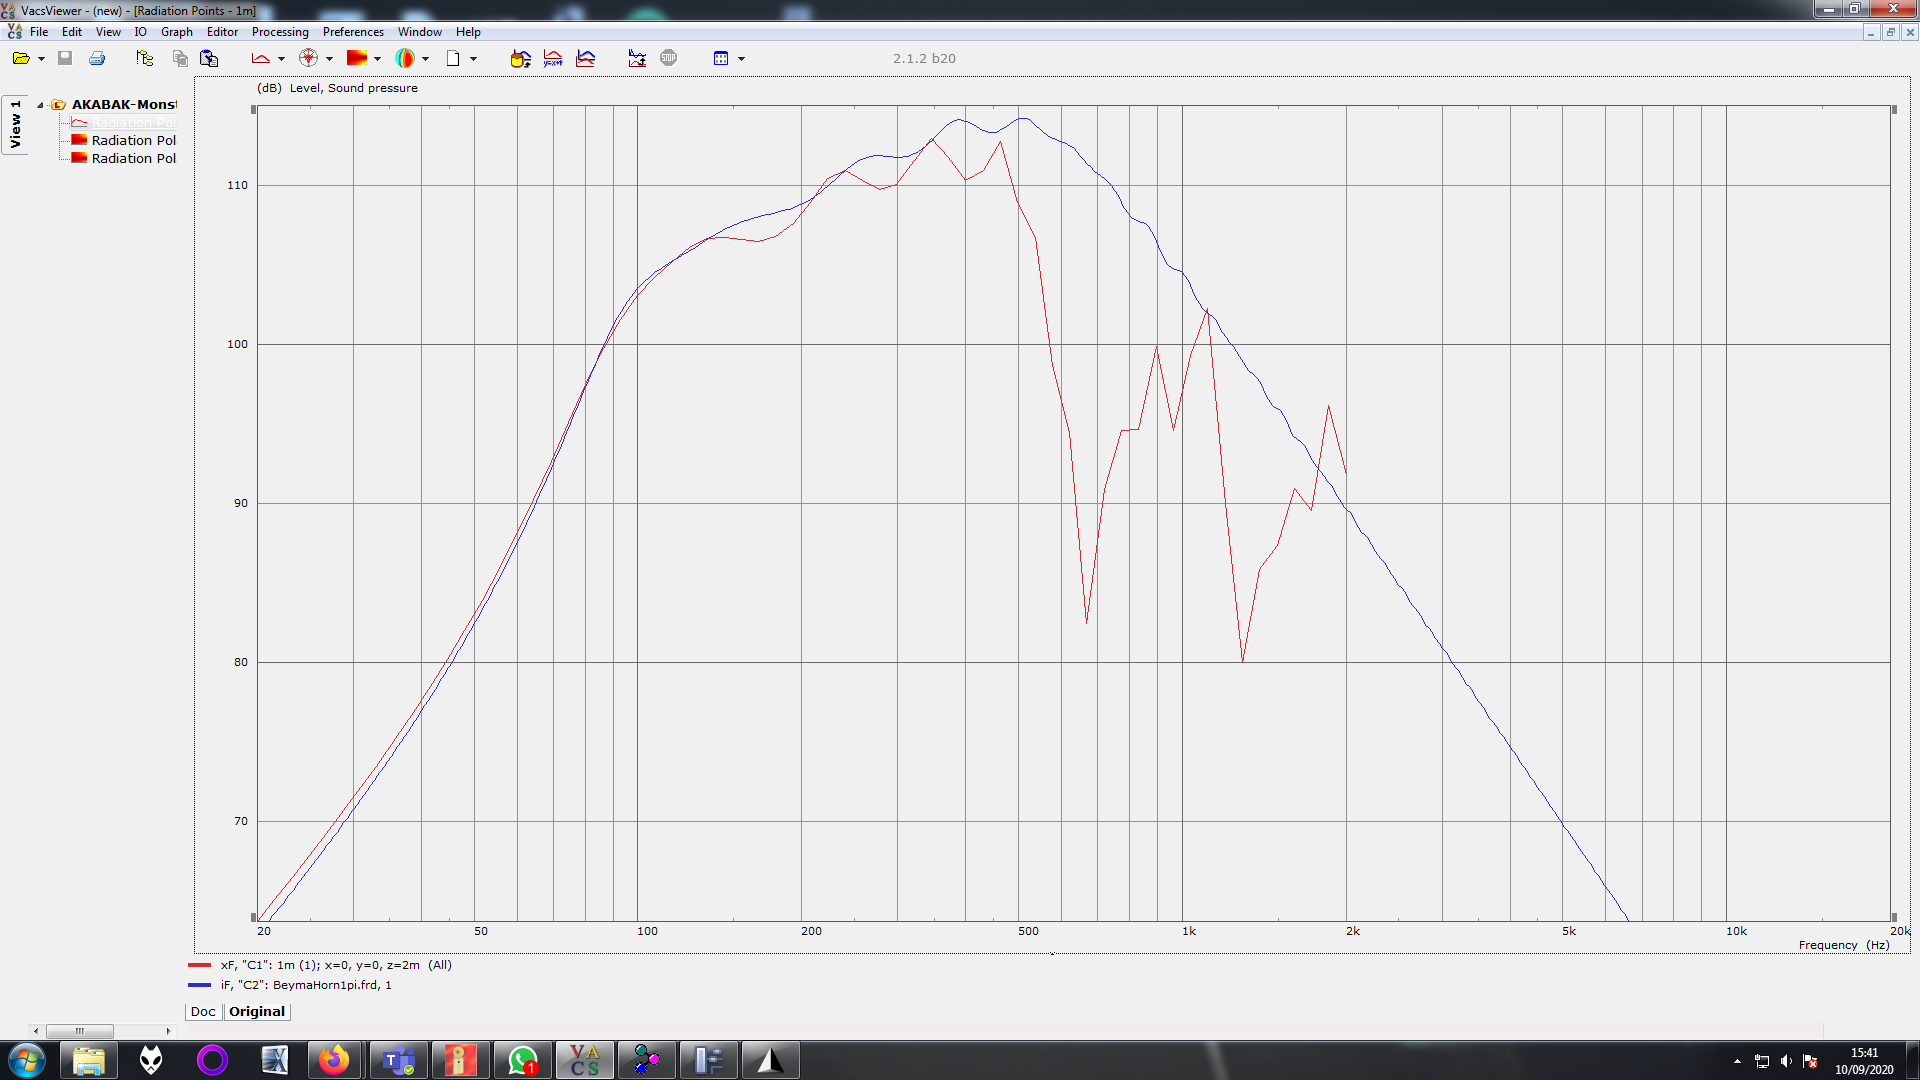
Task: Click the yellow database curve icon
Action: coord(520,59)
